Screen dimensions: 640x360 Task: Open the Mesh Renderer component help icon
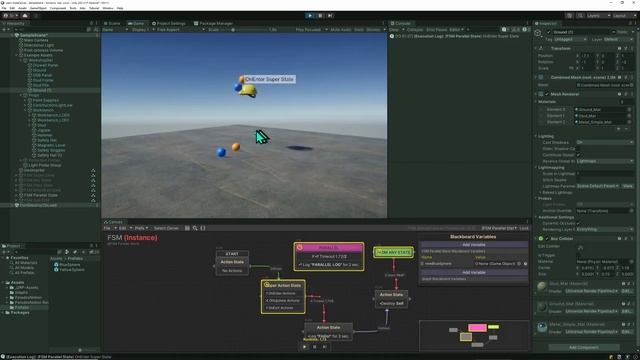(619, 94)
